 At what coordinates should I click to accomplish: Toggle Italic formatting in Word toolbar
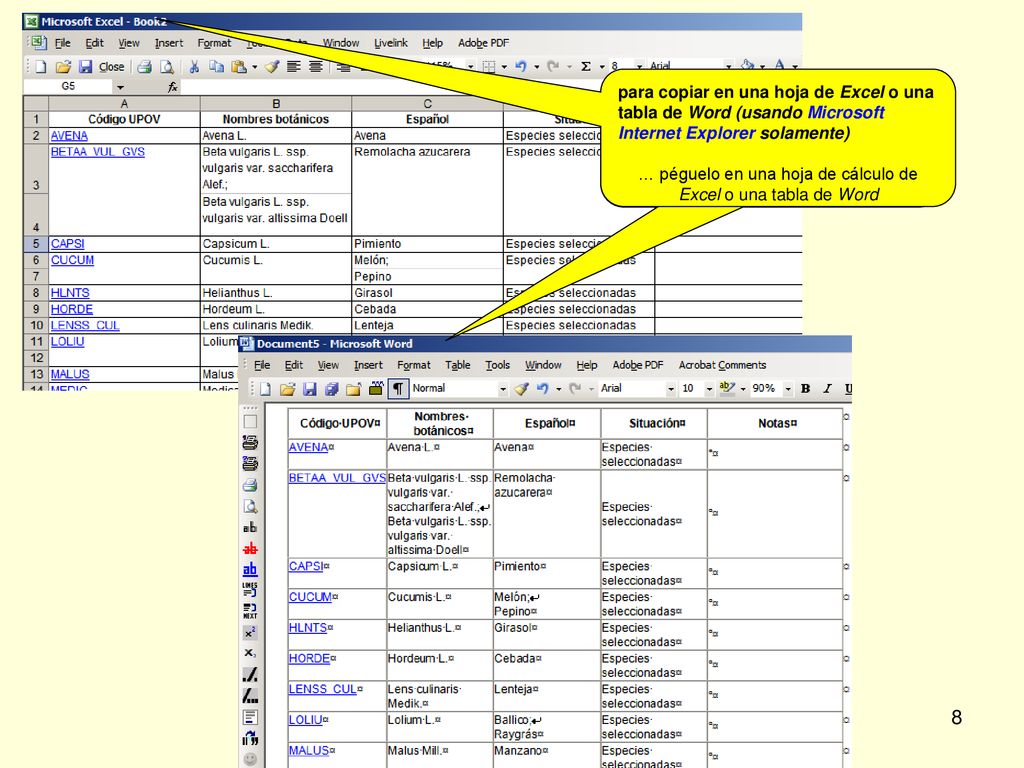(x=827, y=389)
